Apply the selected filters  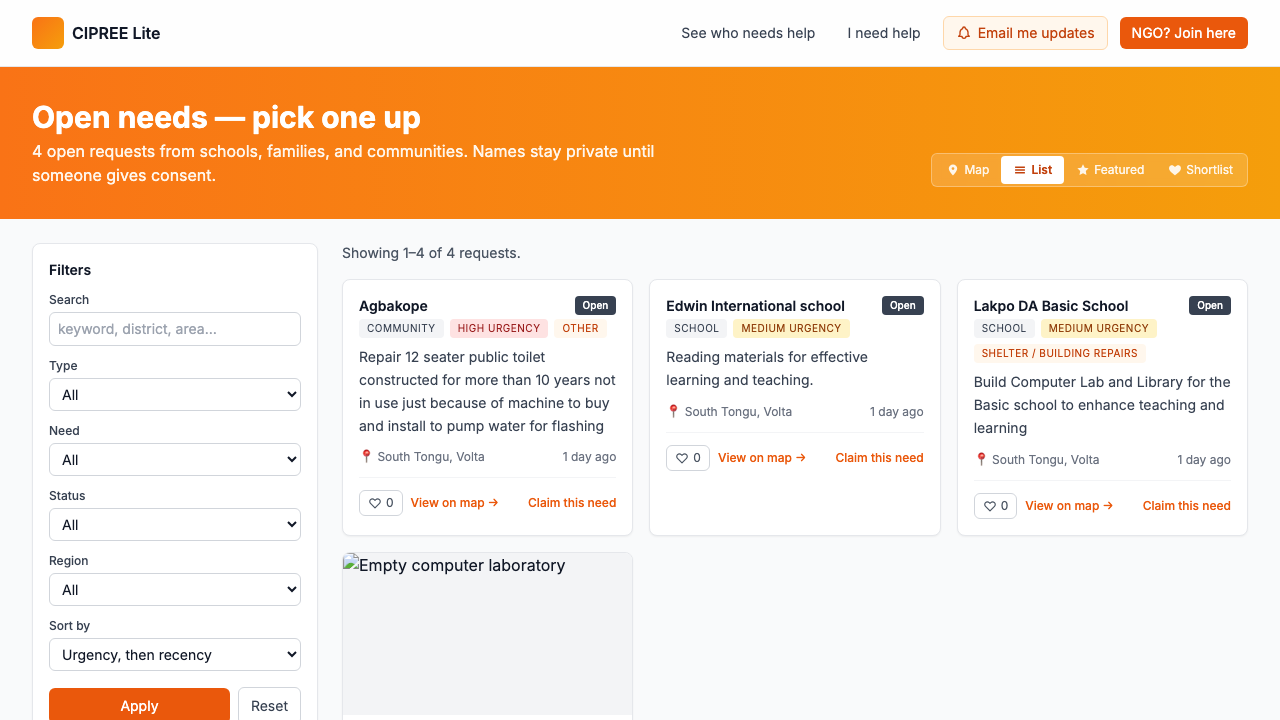tap(139, 705)
